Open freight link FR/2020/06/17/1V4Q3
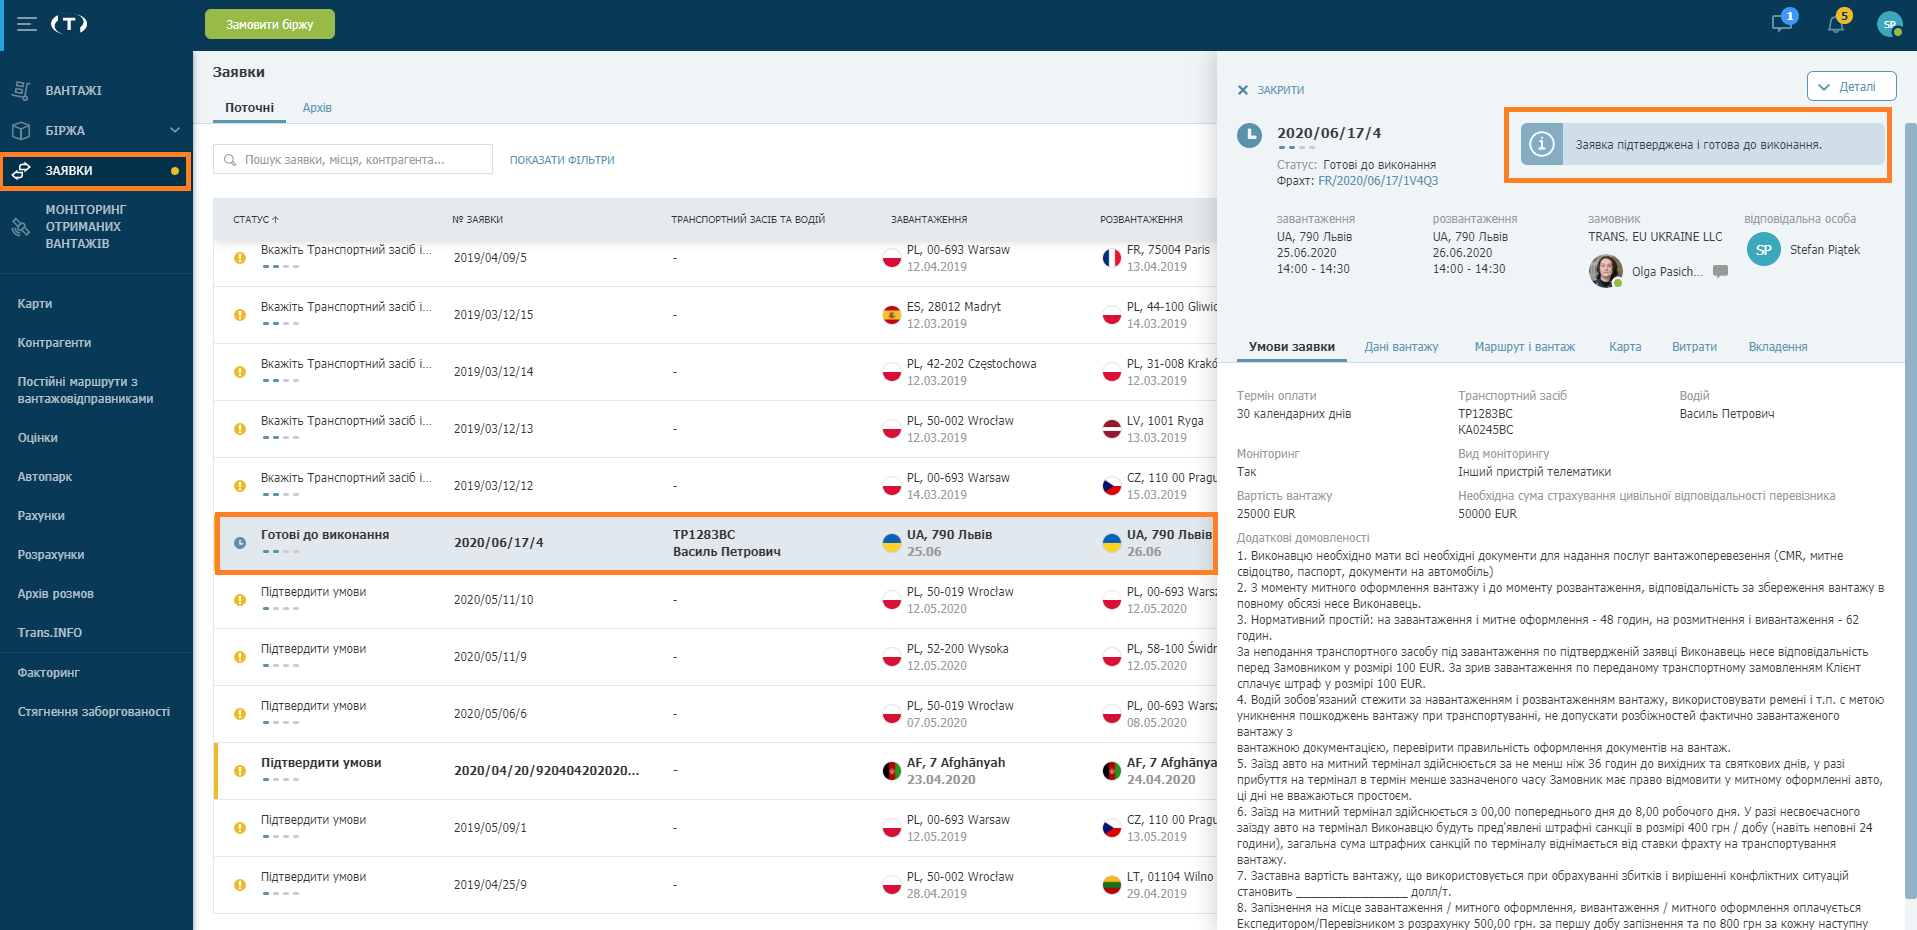 (1378, 181)
